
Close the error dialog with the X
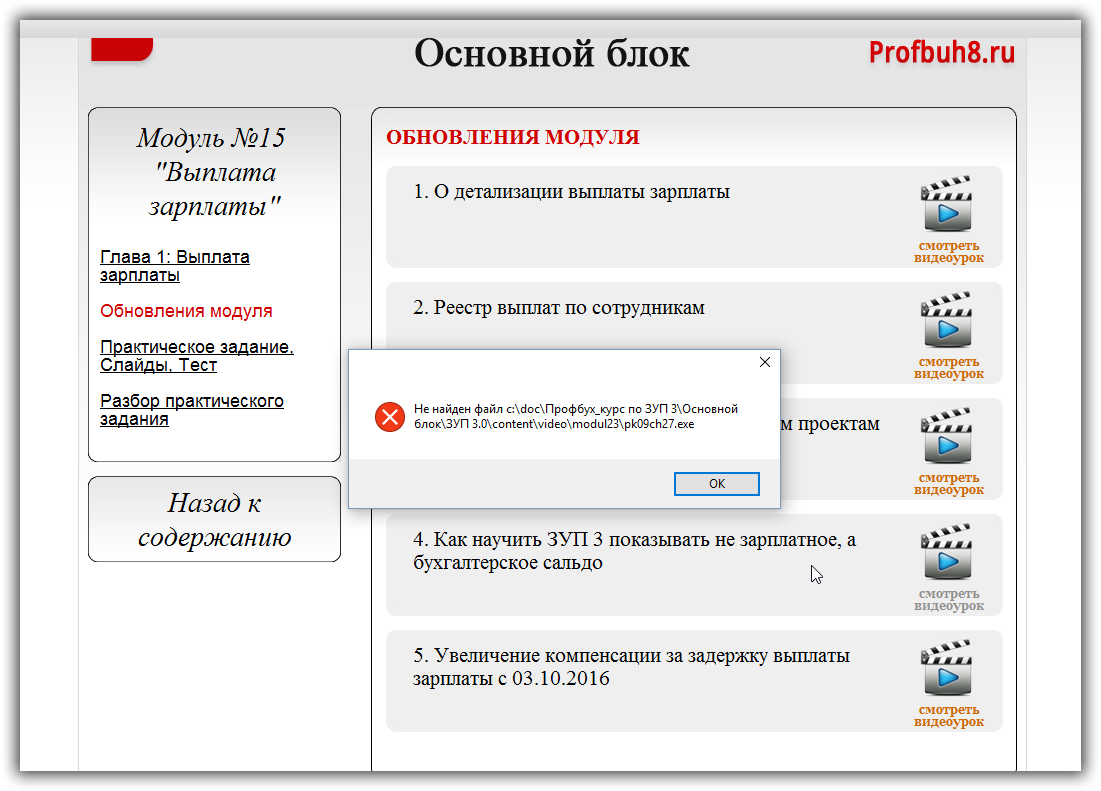point(764,363)
